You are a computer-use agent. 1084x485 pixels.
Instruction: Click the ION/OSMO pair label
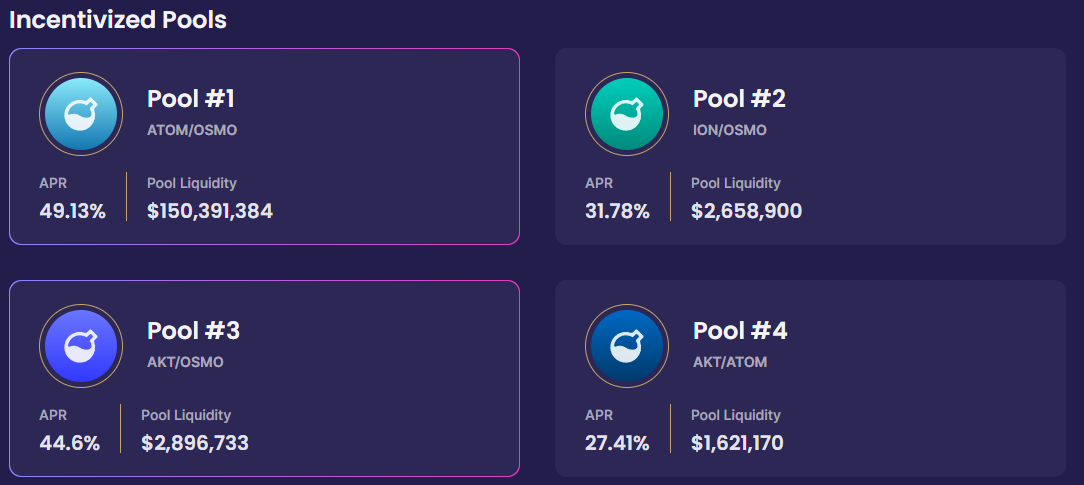[x=729, y=130]
